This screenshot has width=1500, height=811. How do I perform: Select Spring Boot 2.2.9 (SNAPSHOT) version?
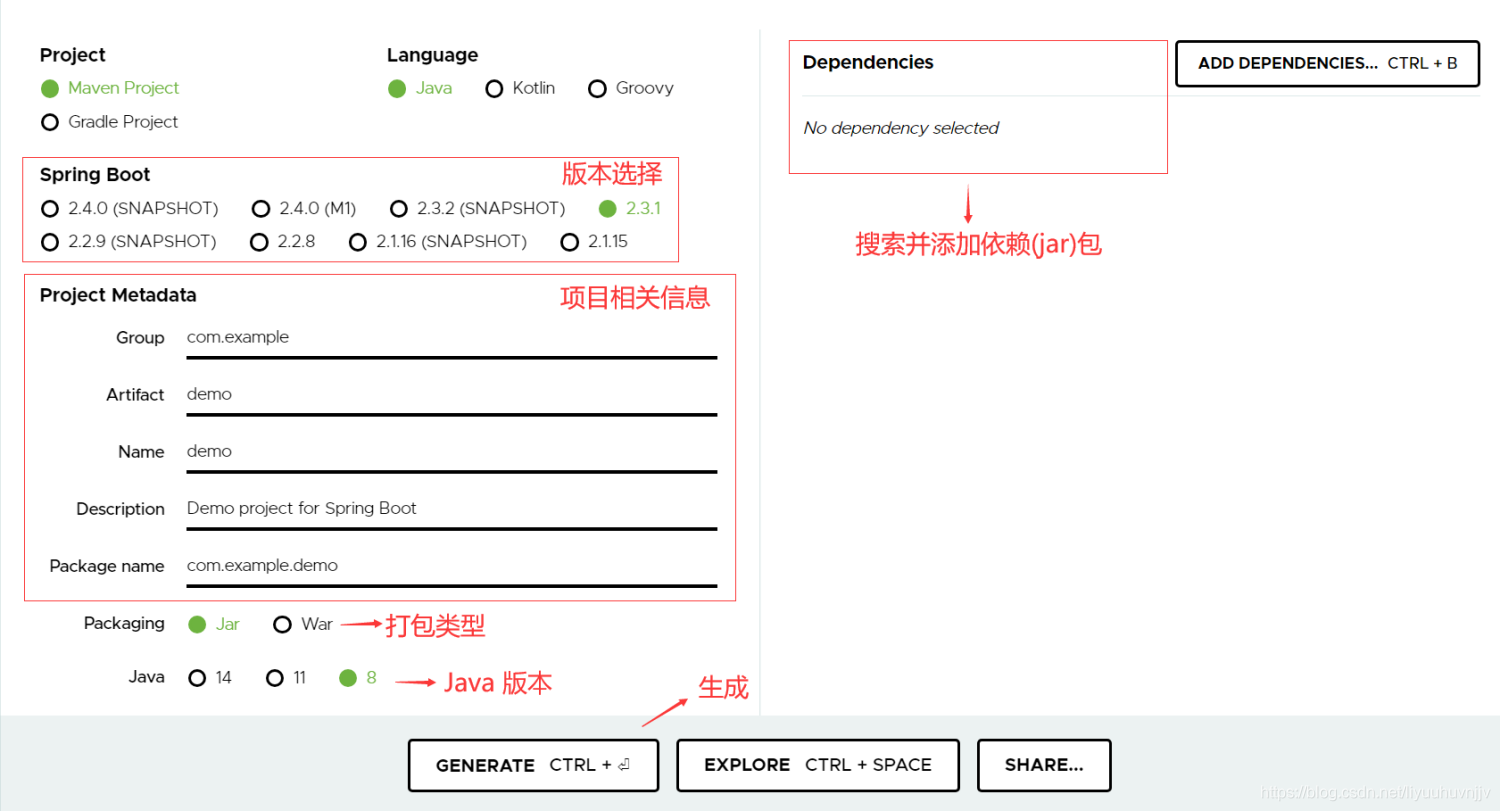(x=128, y=242)
